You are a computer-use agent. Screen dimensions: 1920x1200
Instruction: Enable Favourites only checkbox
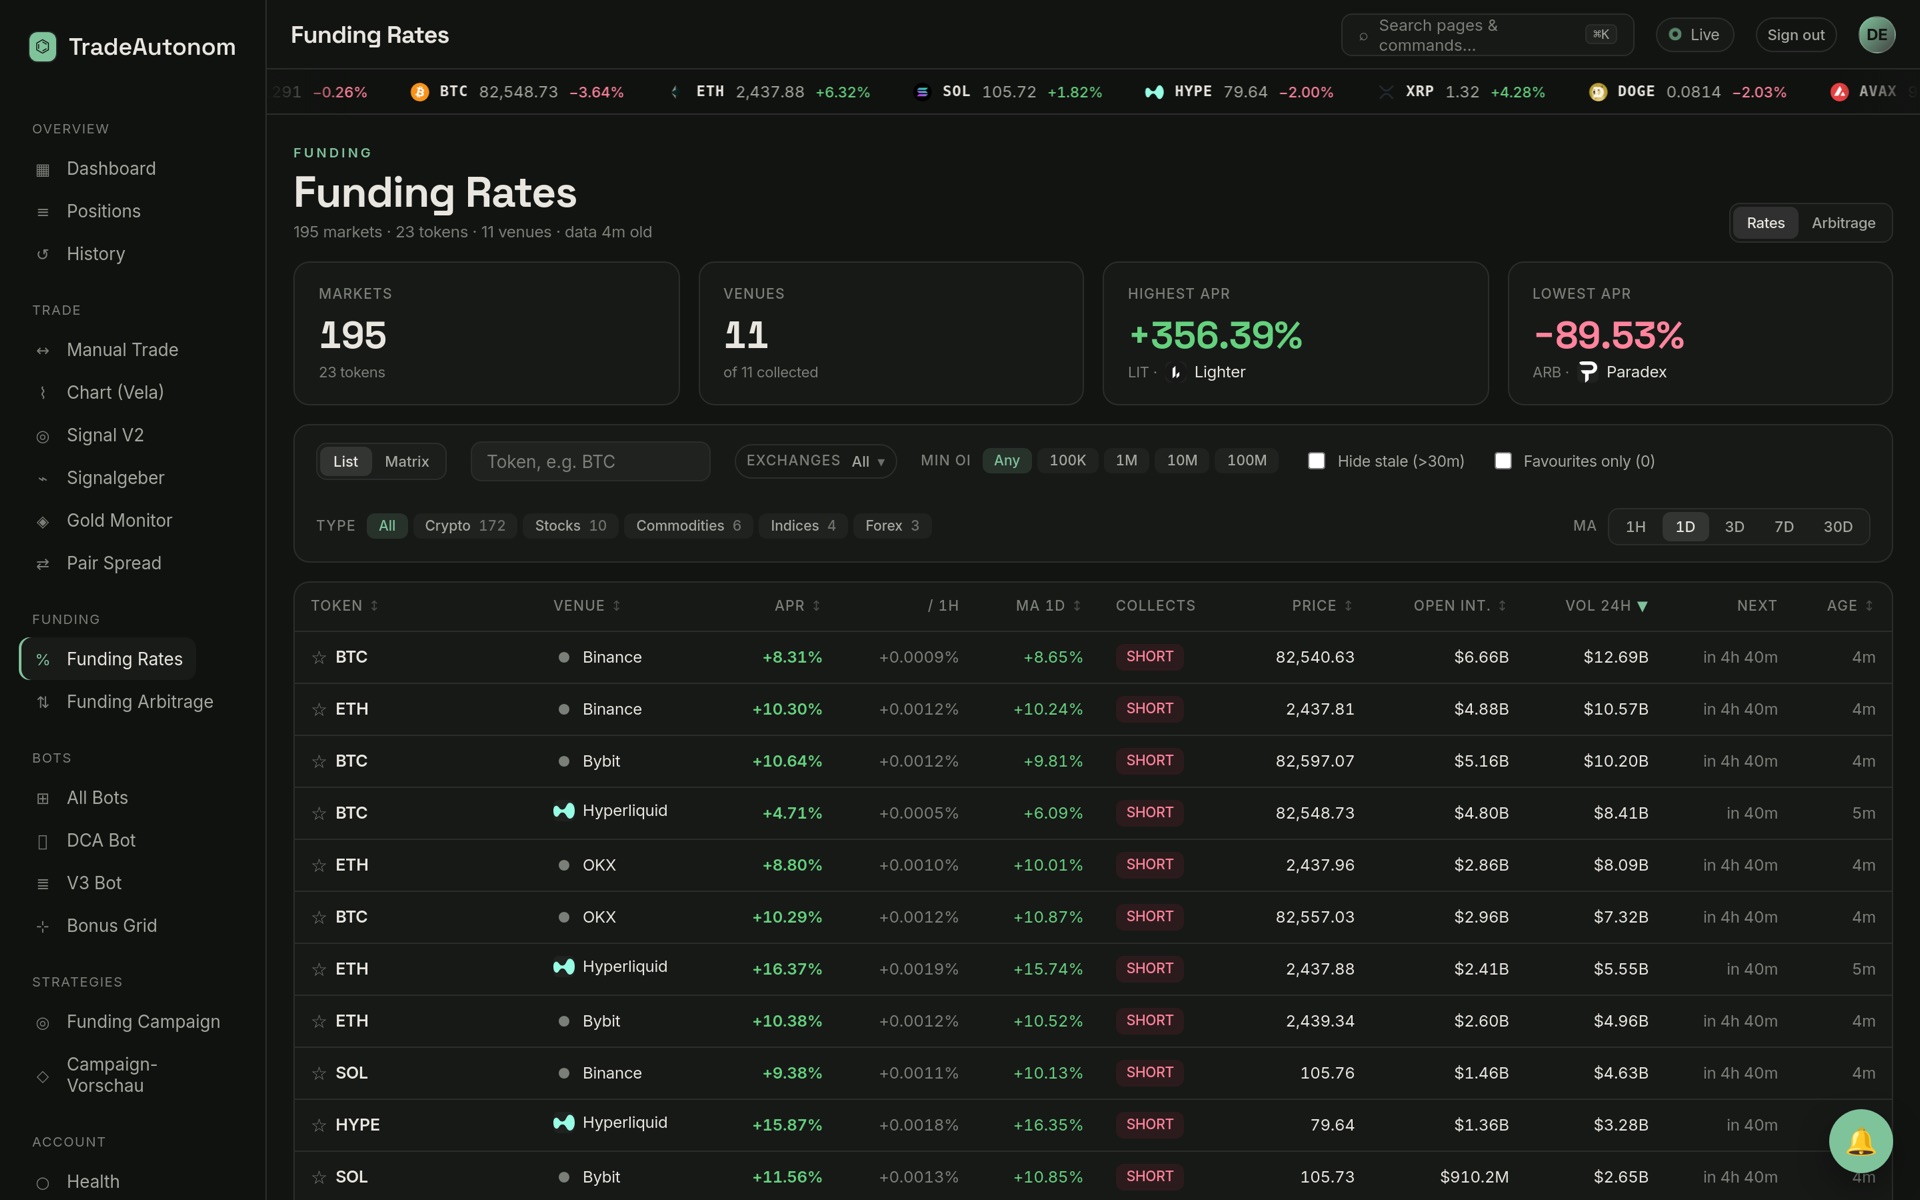pyautogui.click(x=1503, y=461)
